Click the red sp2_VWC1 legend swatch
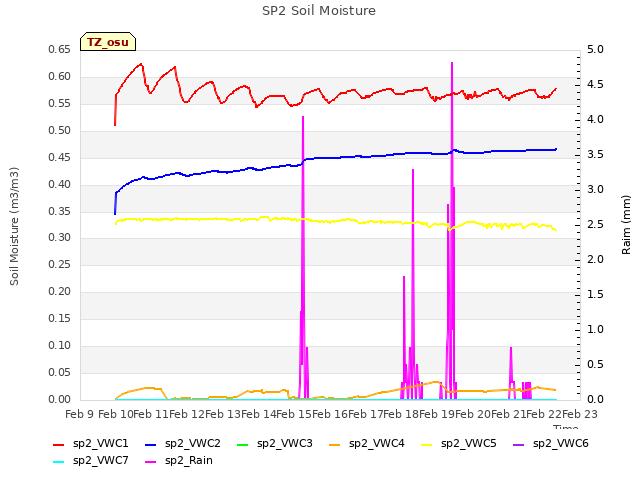Screen dimensions: 640x480 coord(59,445)
